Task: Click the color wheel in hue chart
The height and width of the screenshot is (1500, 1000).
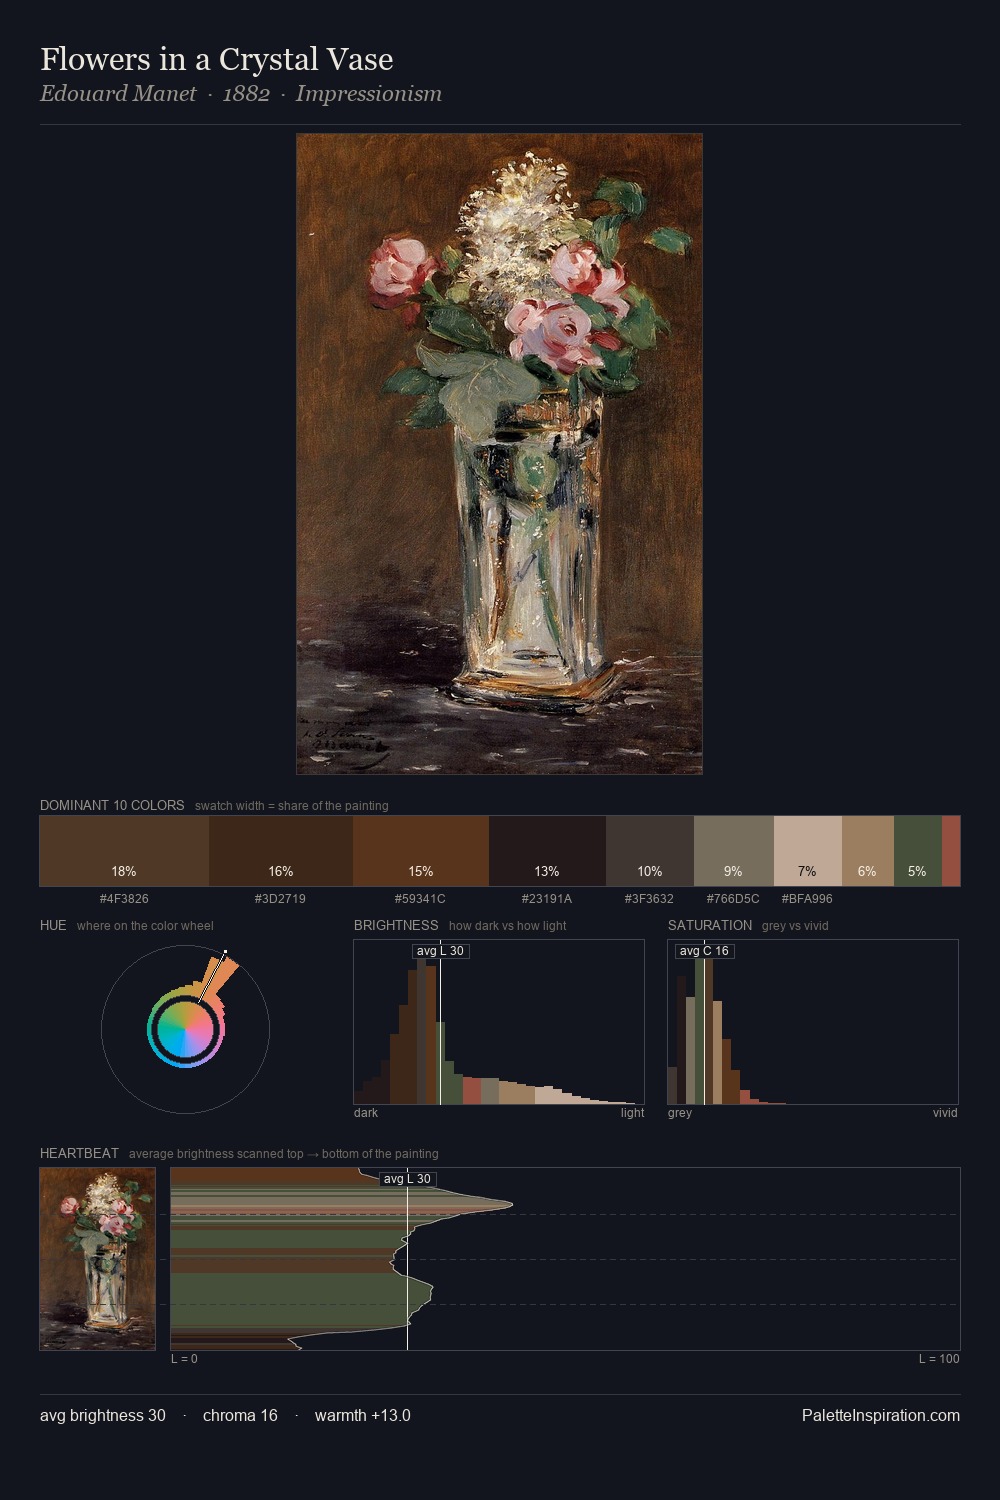Action: coord(185,1028)
